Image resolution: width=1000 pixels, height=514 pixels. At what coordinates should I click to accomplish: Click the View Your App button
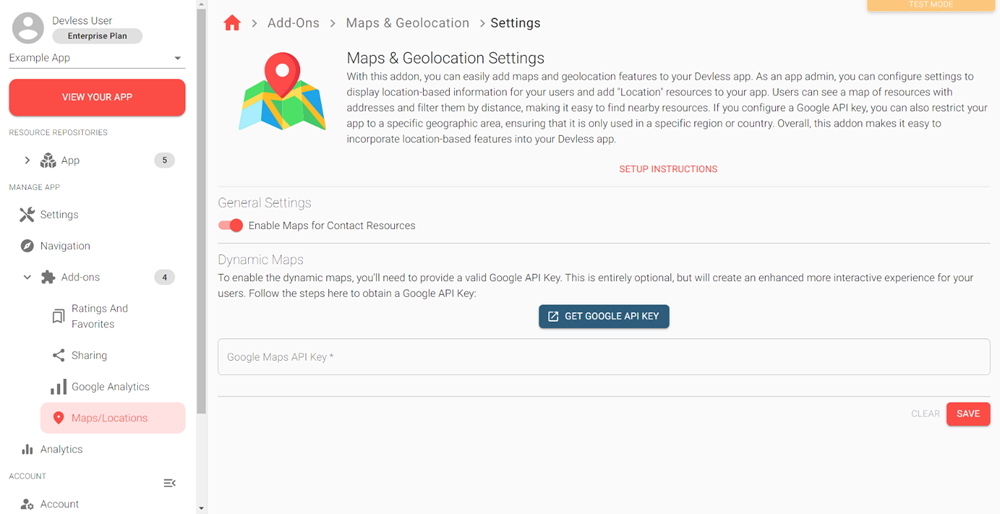pos(97,97)
